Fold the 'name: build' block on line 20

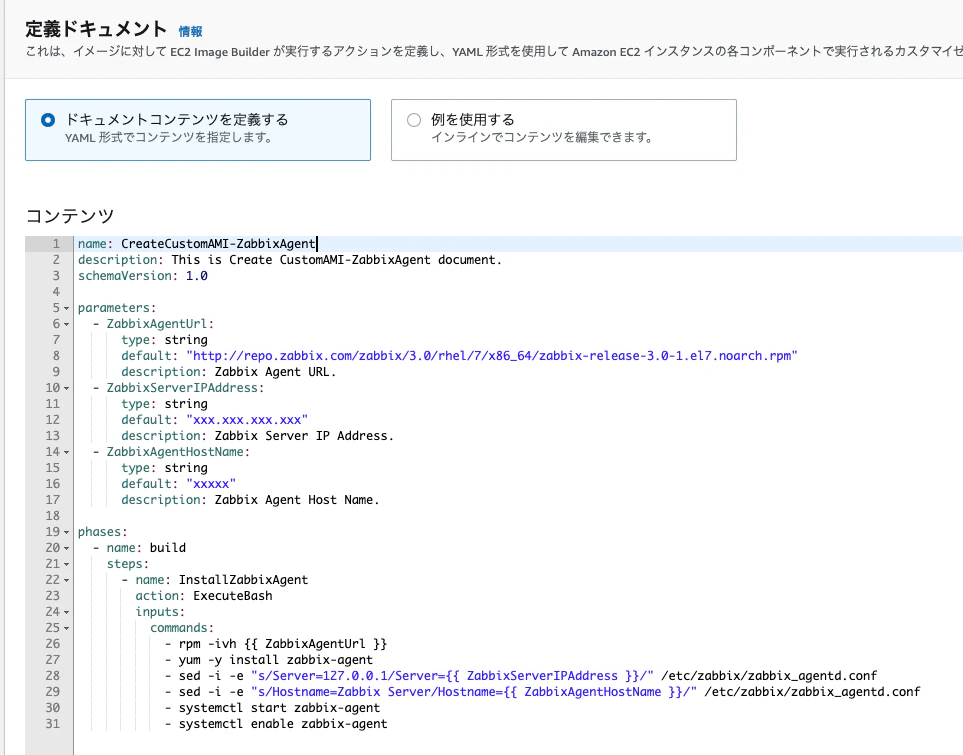(x=66, y=548)
